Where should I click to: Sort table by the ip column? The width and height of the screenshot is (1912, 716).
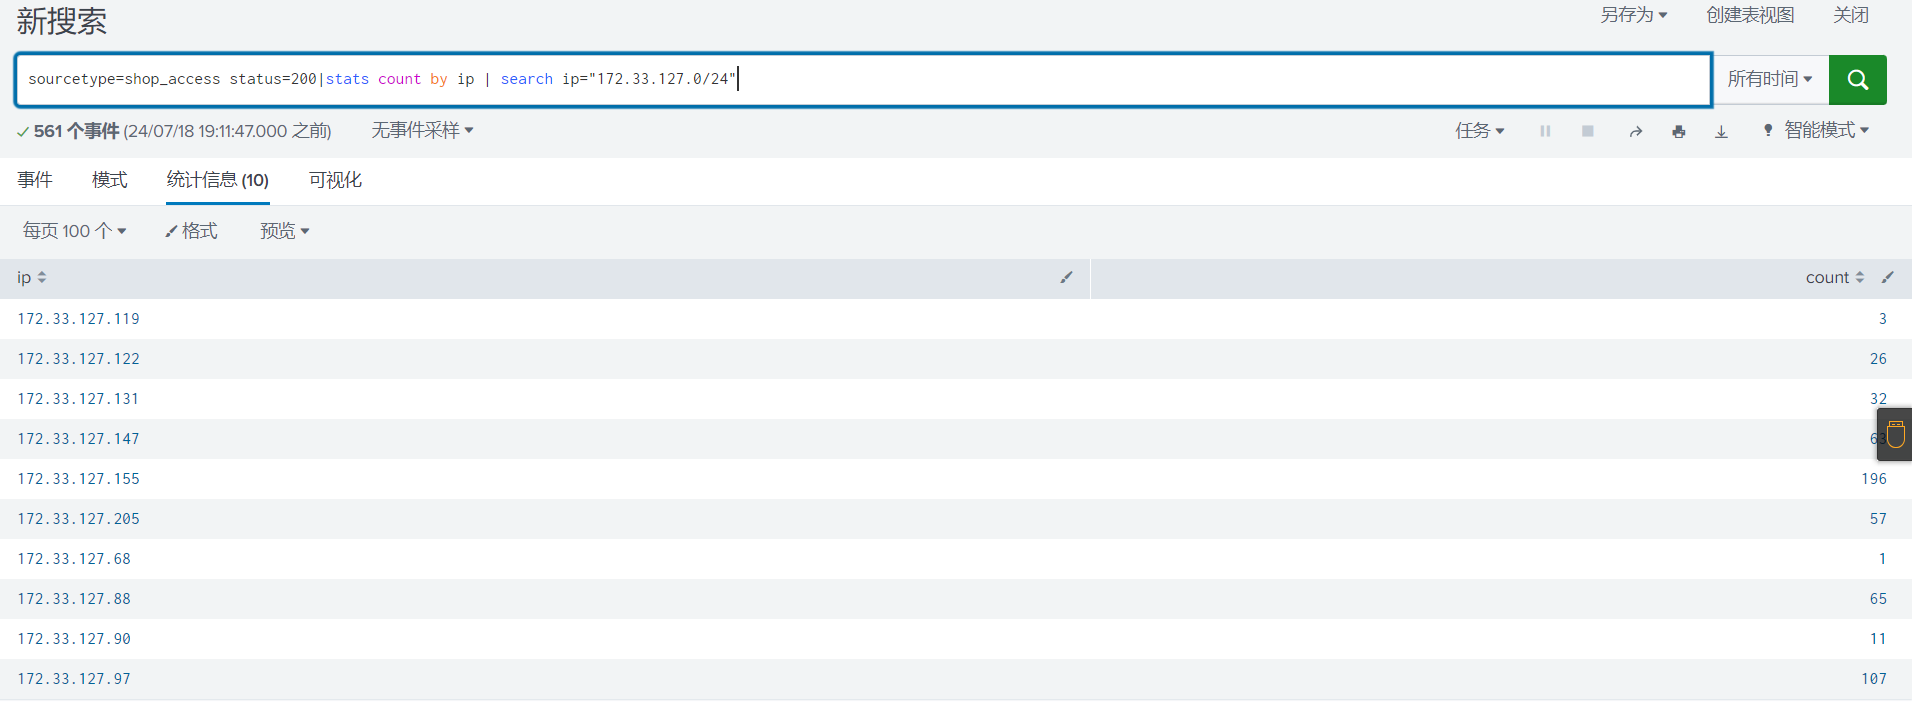point(32,278)
